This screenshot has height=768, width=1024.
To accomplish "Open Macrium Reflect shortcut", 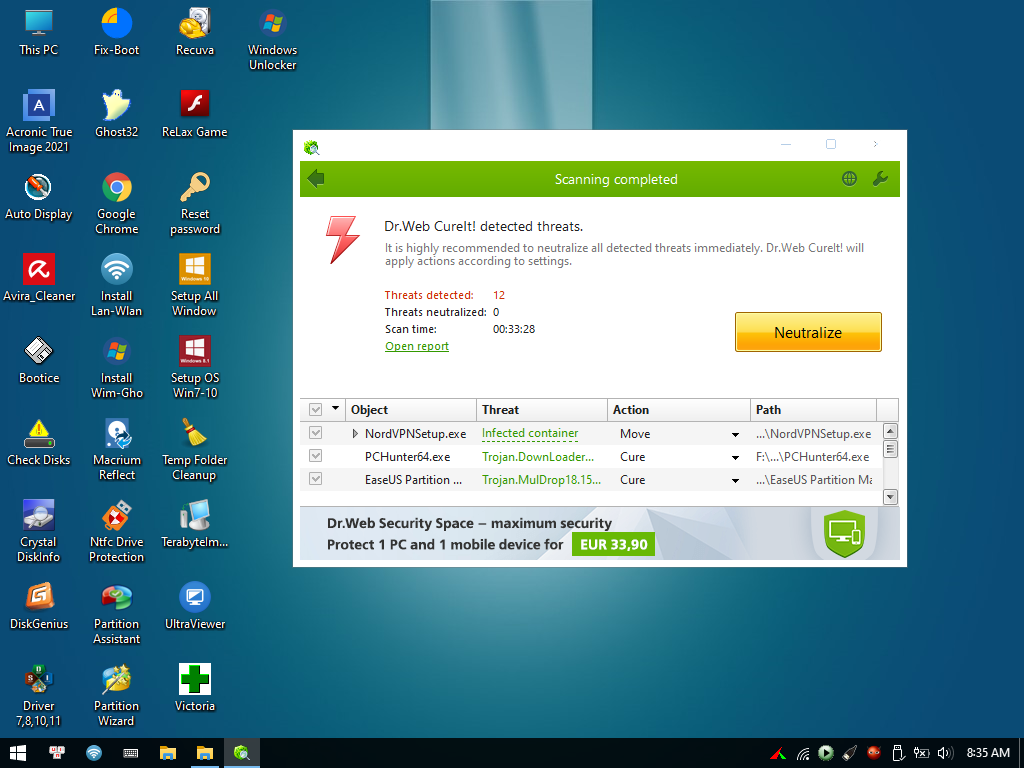I will [116, 450].
